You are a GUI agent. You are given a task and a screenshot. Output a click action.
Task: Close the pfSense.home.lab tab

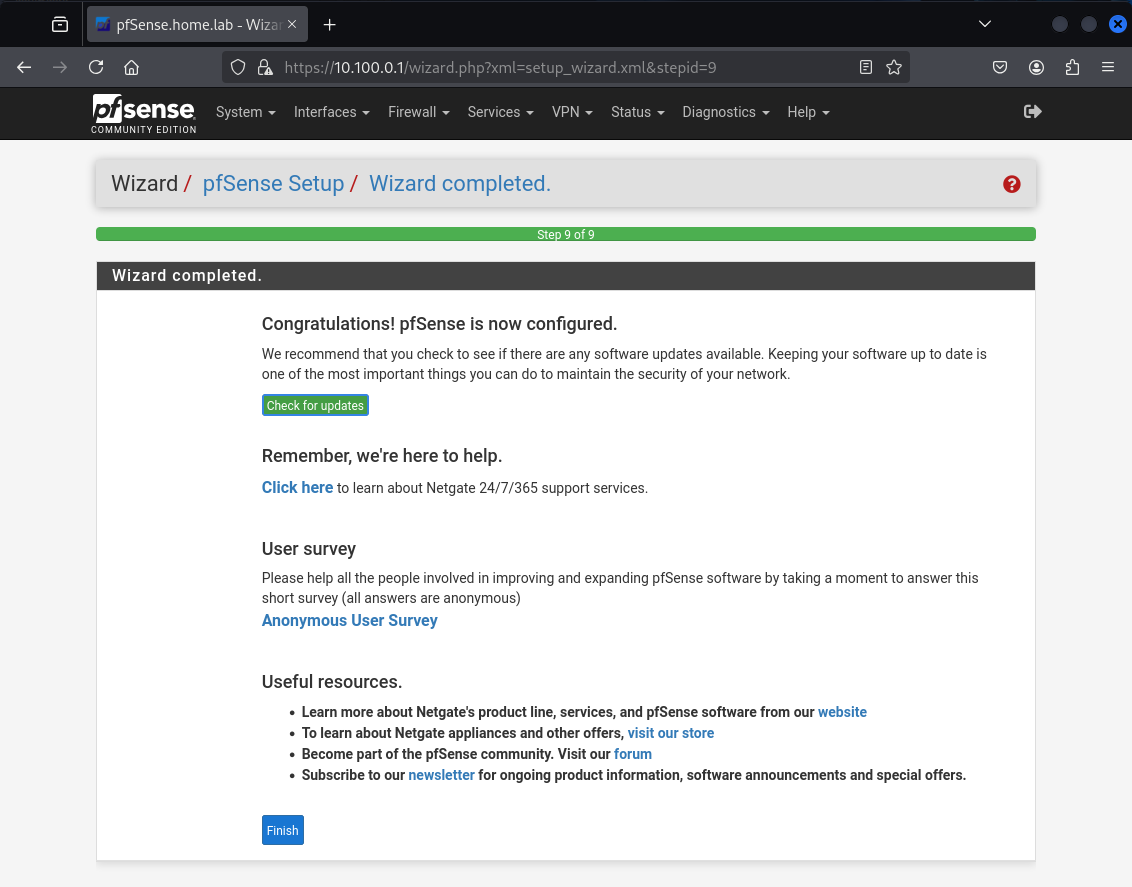click(x=292, y=24)
